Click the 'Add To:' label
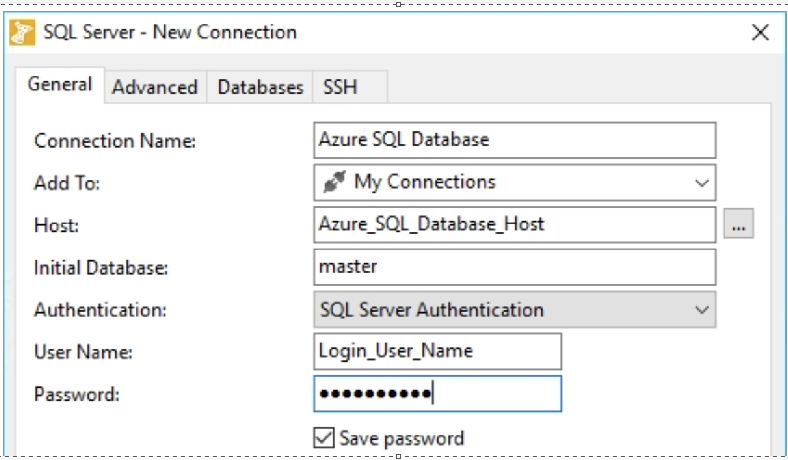788x460 pixels. [x=67, y=183]
